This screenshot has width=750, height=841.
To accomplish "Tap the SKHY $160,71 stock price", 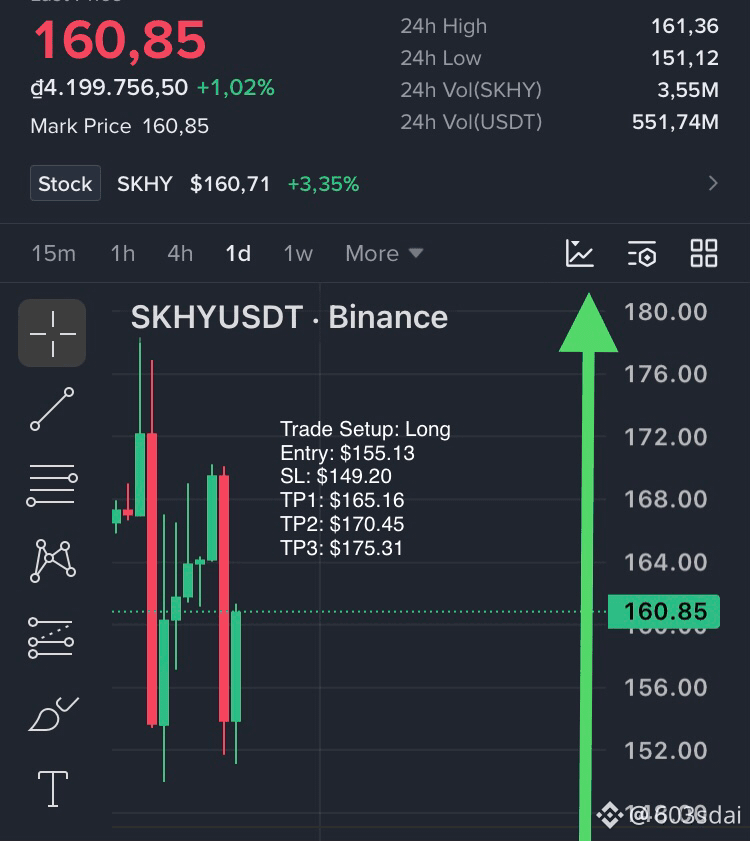I will [x=194, y=184].
